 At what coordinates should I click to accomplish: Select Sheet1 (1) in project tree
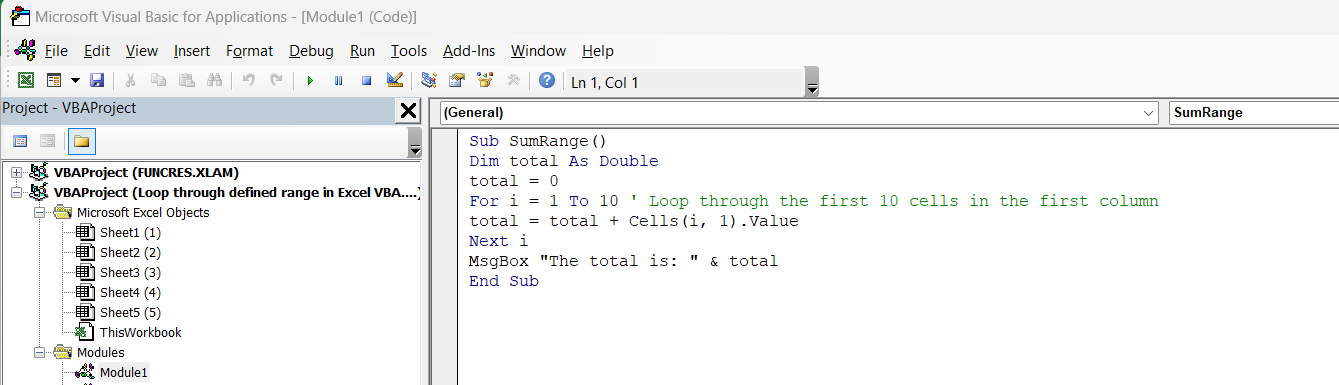(130, 232)
